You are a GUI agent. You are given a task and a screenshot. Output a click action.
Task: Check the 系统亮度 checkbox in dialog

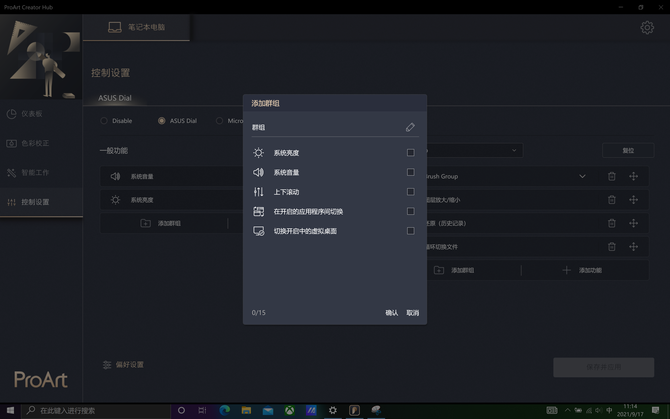[411, 152]
